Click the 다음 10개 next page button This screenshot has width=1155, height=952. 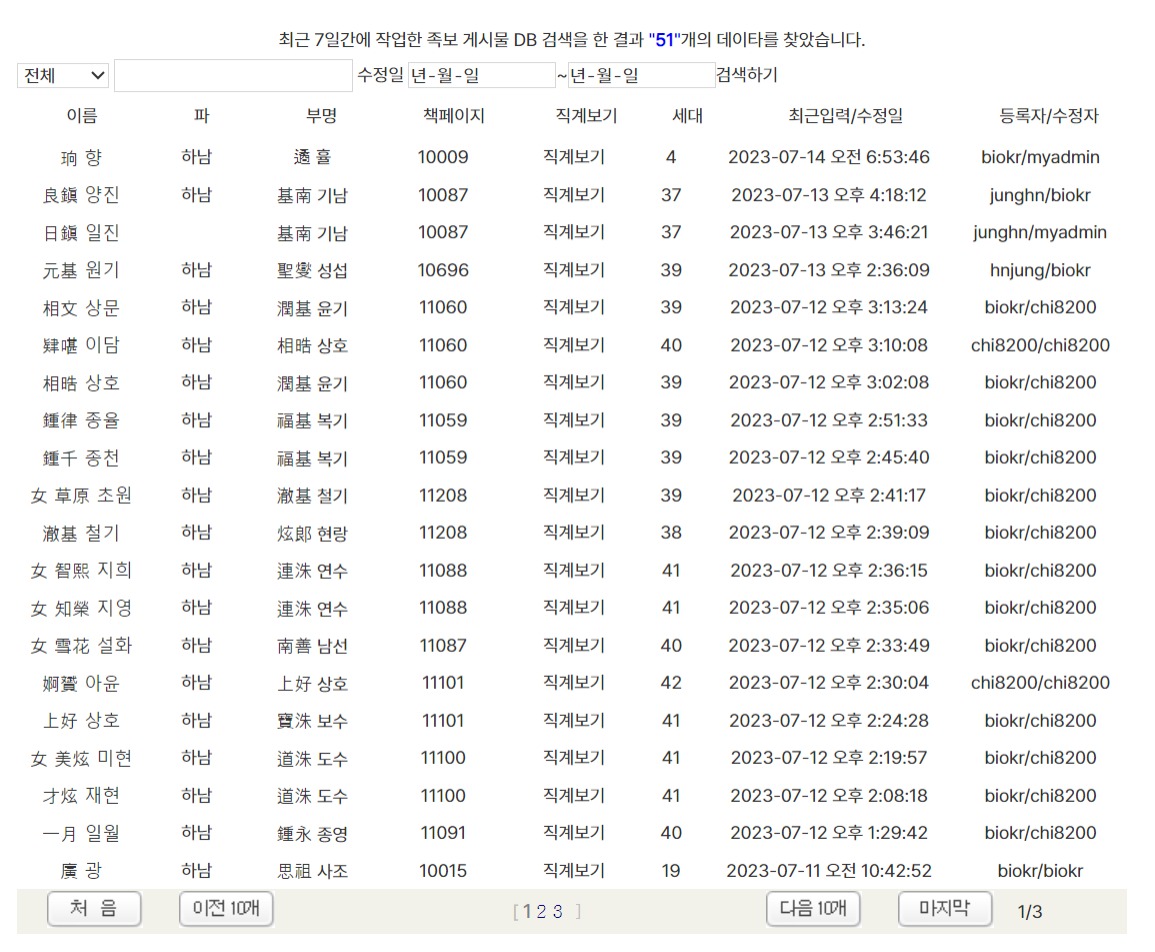[813, 909]
